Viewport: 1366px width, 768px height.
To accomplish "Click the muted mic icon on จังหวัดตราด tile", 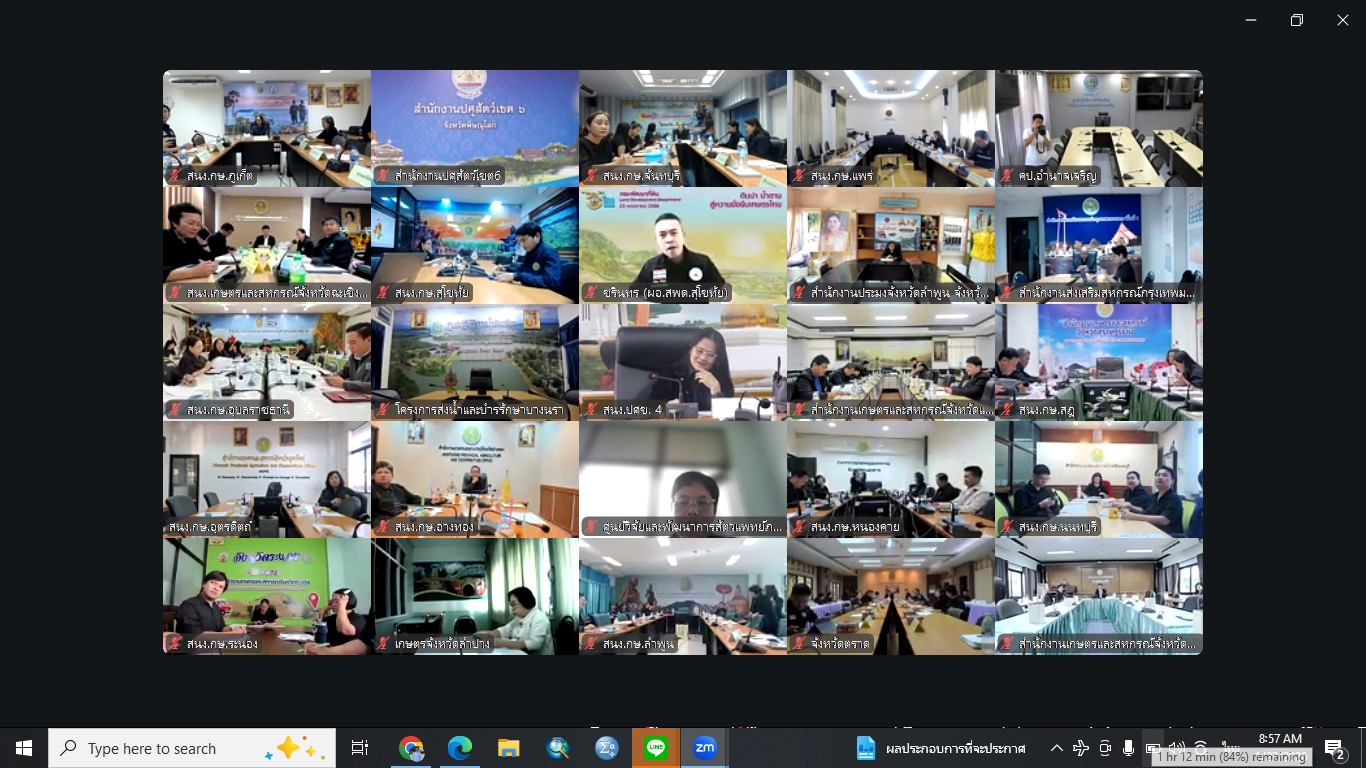I will pyautogui.click(x=799, y=644).
